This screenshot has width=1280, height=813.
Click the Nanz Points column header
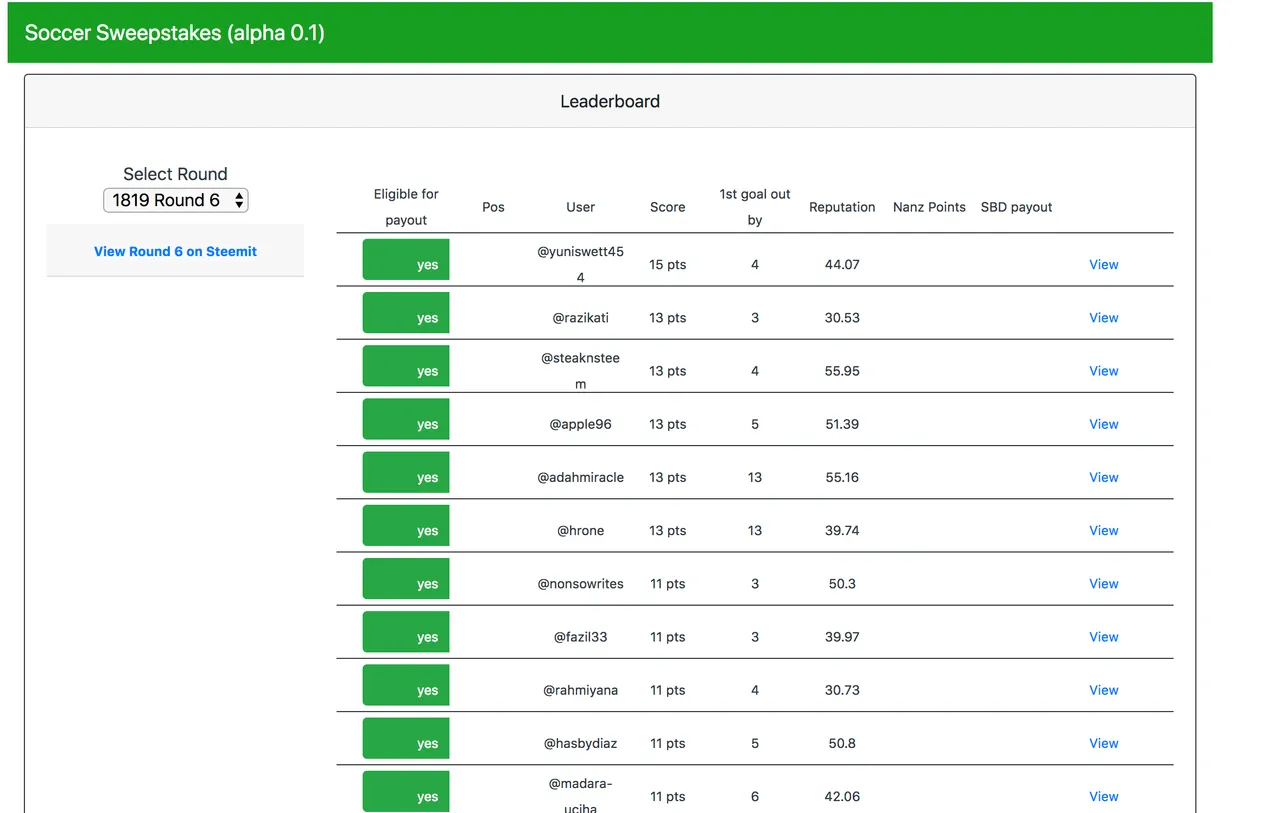[929, 207]
